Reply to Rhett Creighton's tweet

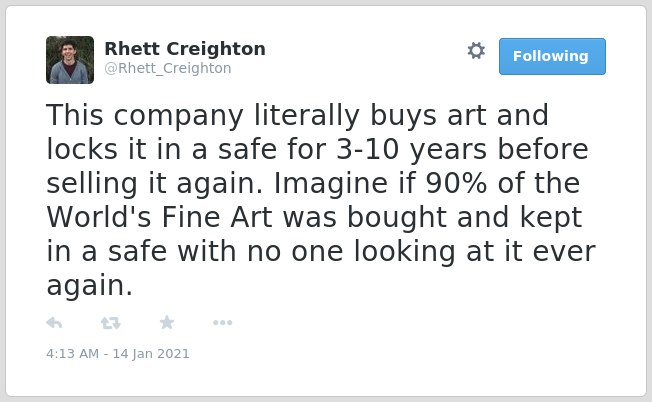point(54,323)
